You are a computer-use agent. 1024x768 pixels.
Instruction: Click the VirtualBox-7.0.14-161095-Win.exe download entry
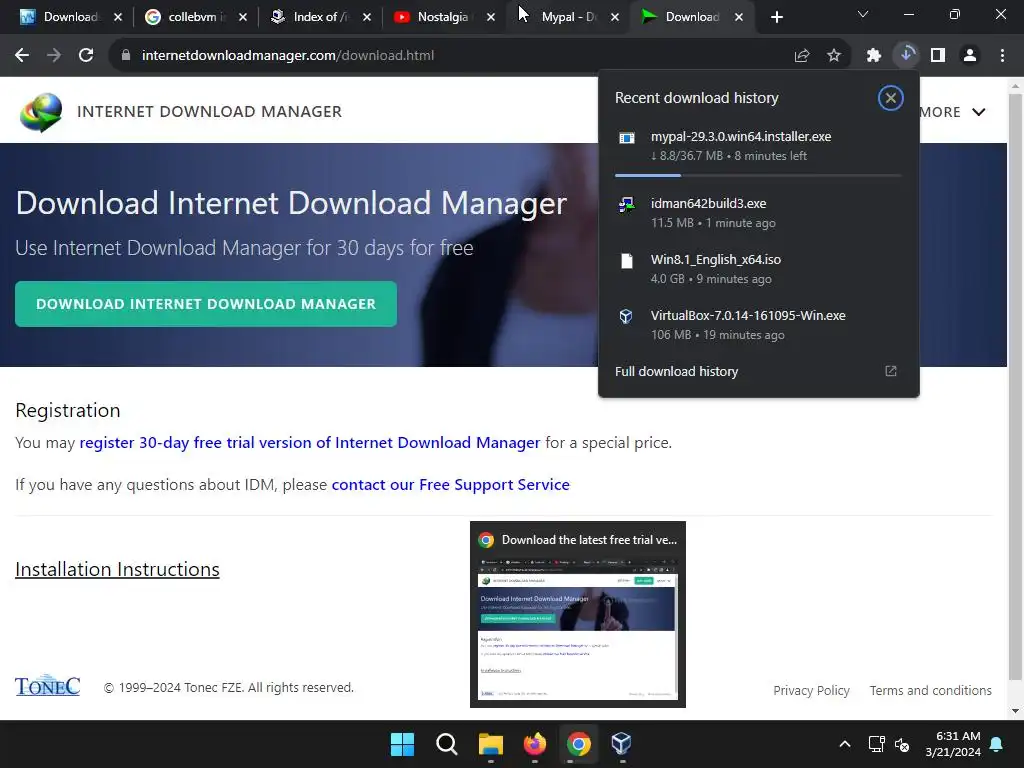pyautogui.click(x=758, y=325)
